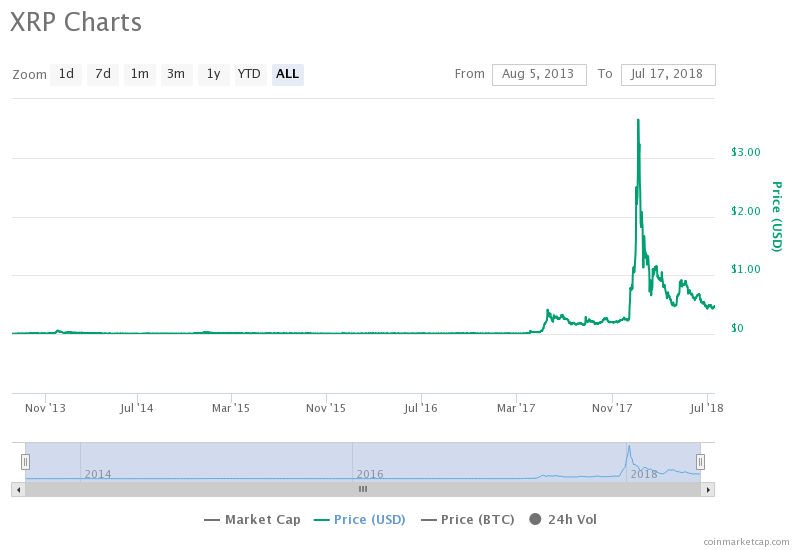Click the $2.00 axis label
This screenshot has height=550, width=800.
coord(745,211)
